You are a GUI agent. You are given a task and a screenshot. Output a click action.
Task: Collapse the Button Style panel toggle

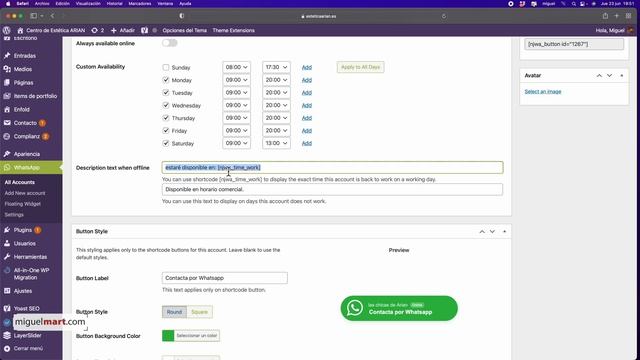click(504, 231)
